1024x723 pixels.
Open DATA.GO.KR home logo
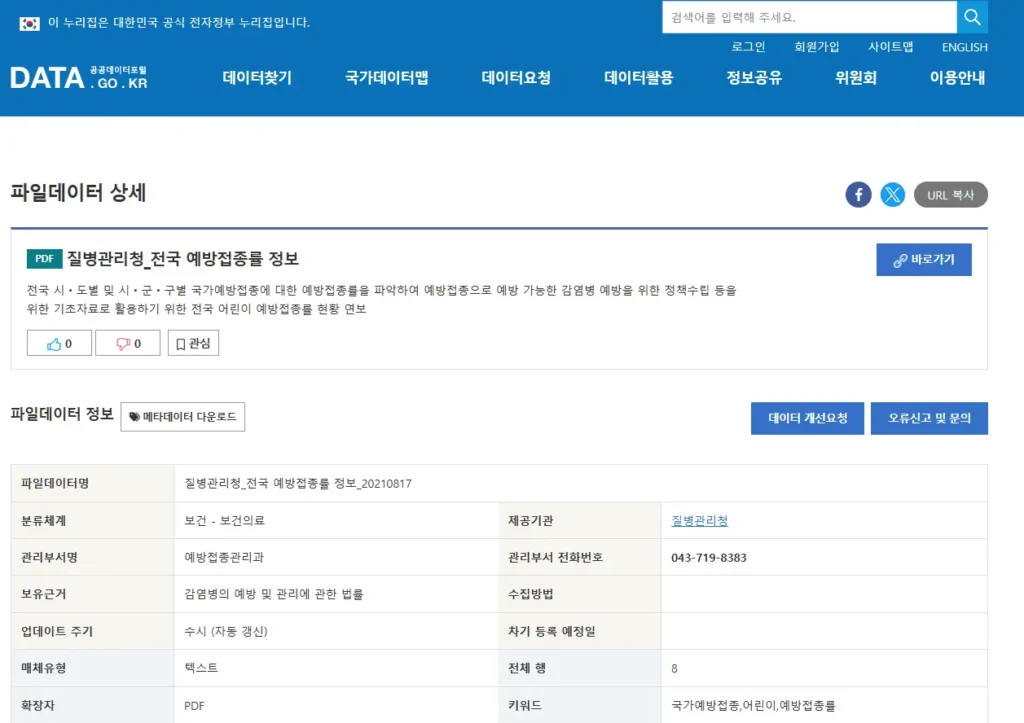[x=79, y=78]
